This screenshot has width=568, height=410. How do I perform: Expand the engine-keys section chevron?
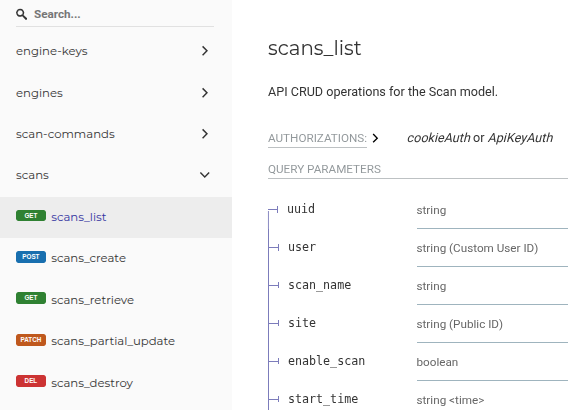point(205,51)
